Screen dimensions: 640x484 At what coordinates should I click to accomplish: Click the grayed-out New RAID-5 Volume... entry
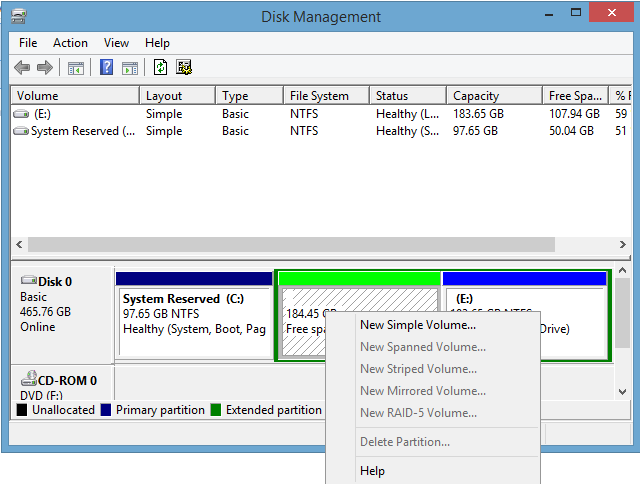click(x=433, y=413)
